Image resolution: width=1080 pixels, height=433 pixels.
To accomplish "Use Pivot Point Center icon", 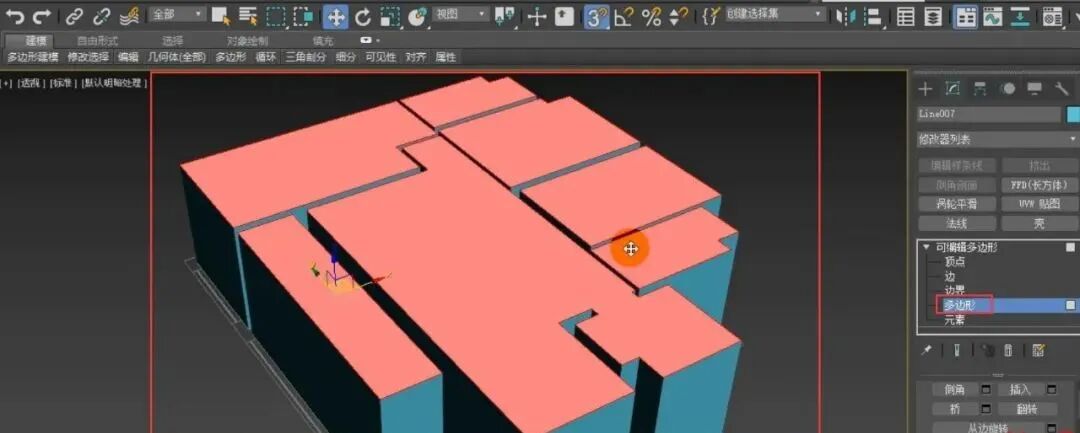I will (506, 17).
